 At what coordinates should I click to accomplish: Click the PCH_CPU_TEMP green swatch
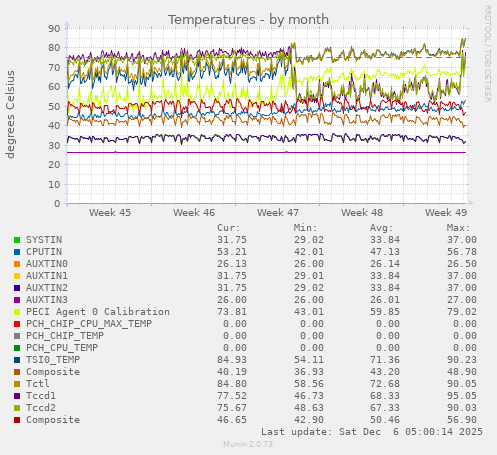point(17,348)
